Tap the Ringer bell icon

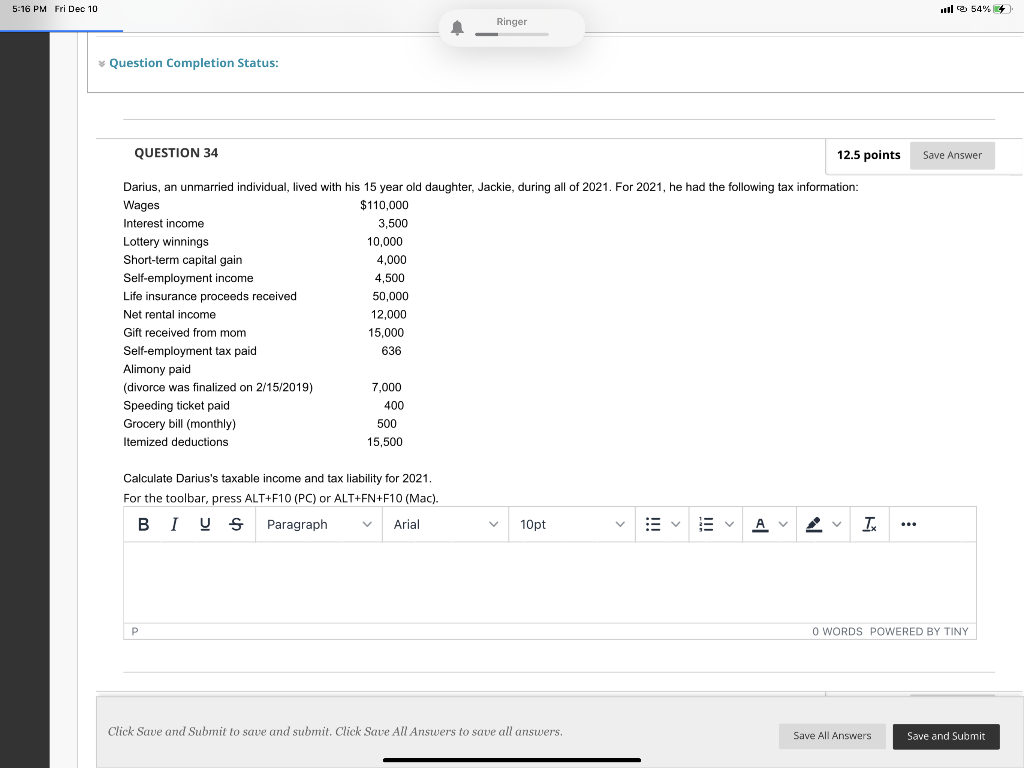pyautogui.click(x=457, y=28)
